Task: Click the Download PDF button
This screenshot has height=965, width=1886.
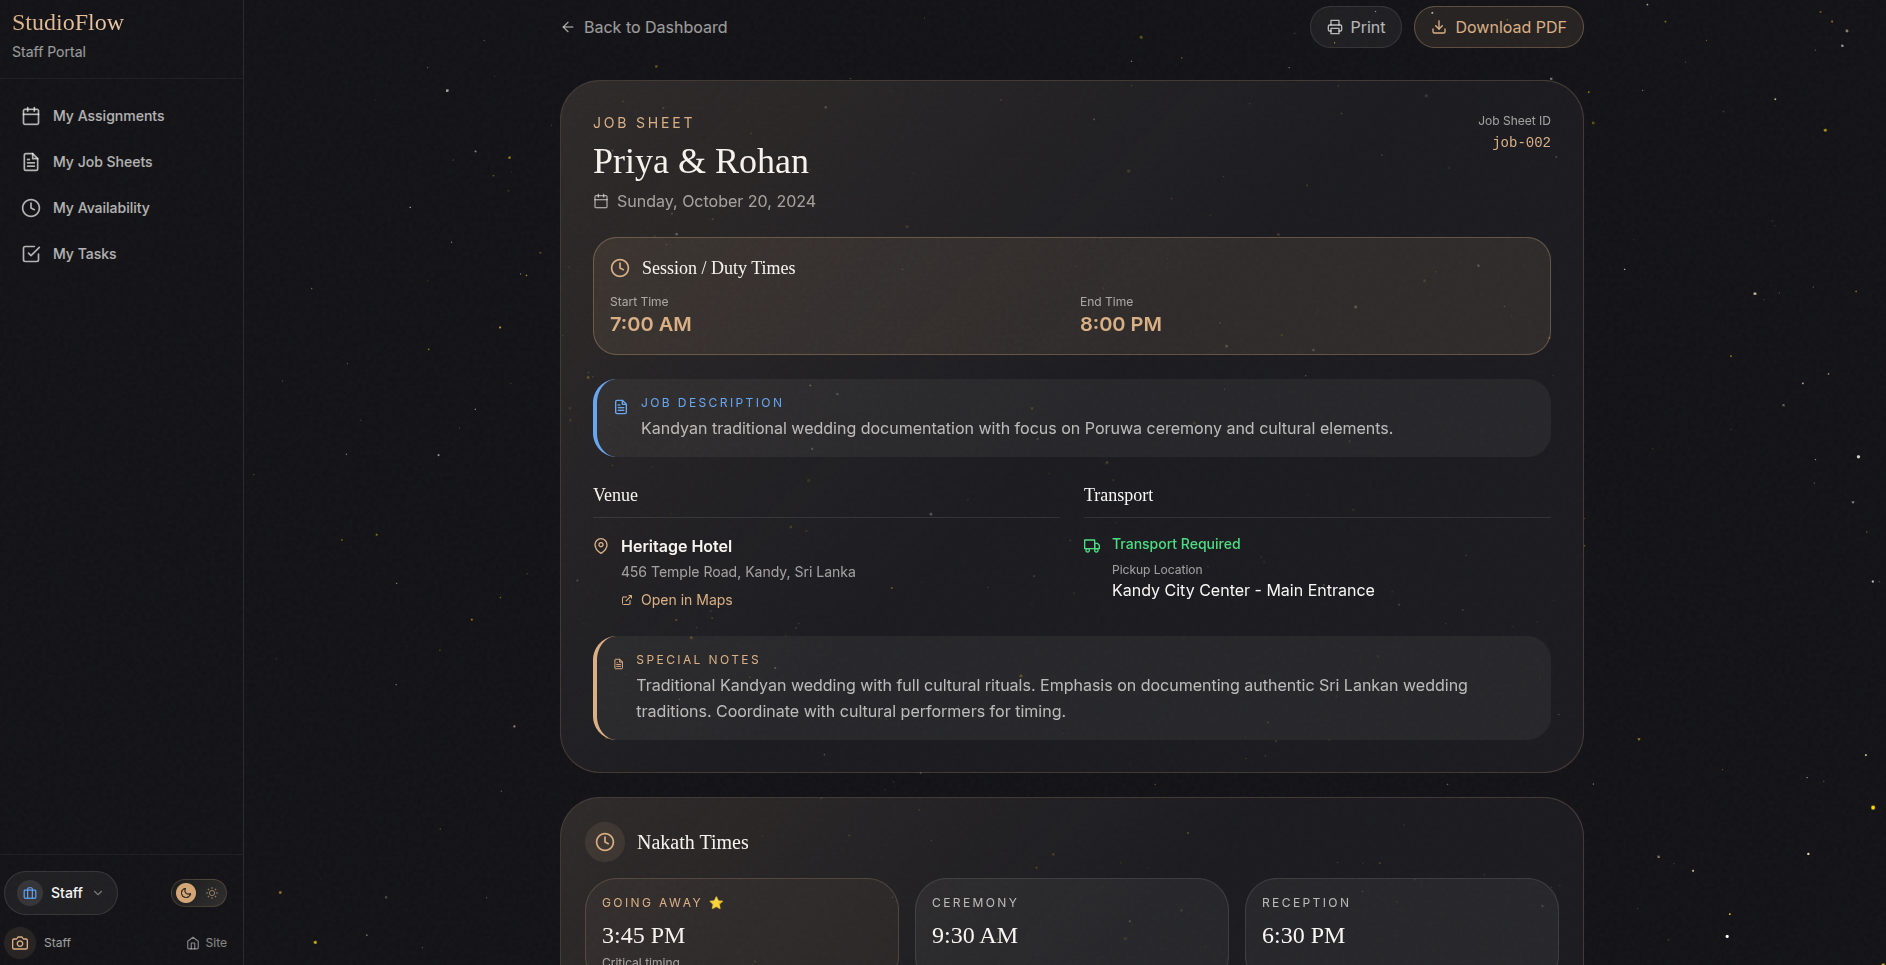Action: click(x=1498, y=27)
